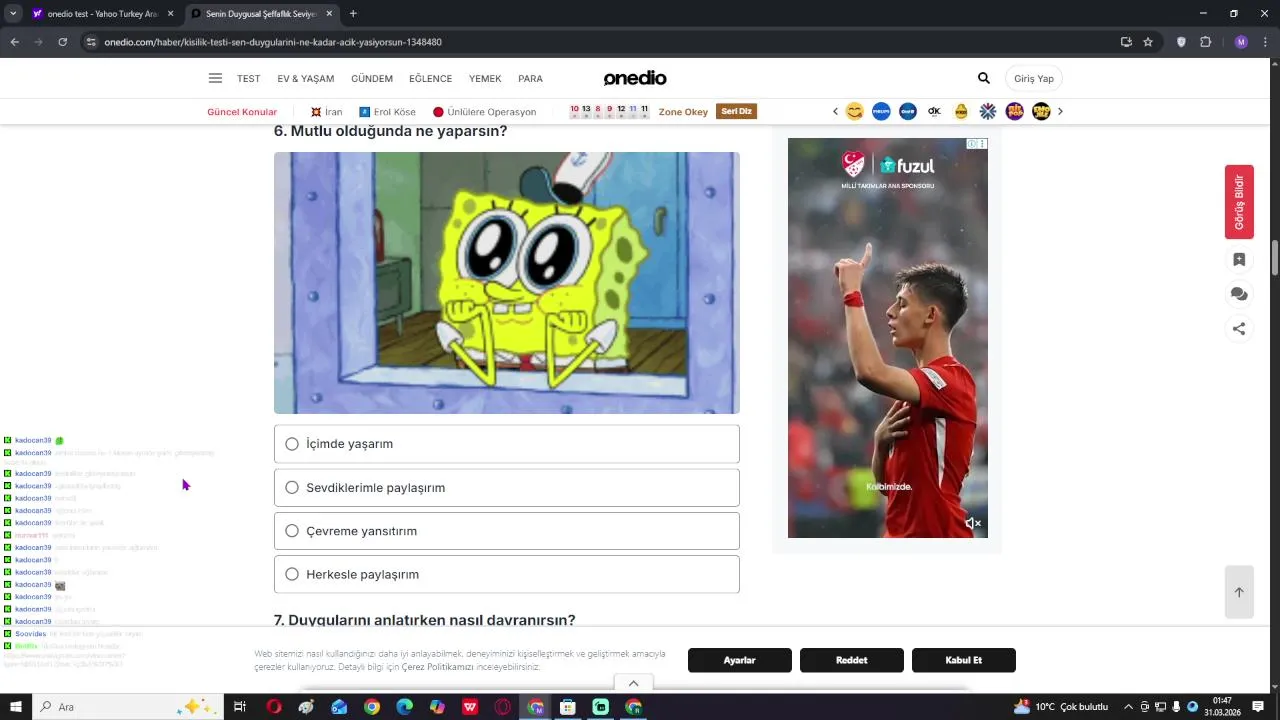
Task: Reject cookies with Reddet
Action: coord(852,660)
